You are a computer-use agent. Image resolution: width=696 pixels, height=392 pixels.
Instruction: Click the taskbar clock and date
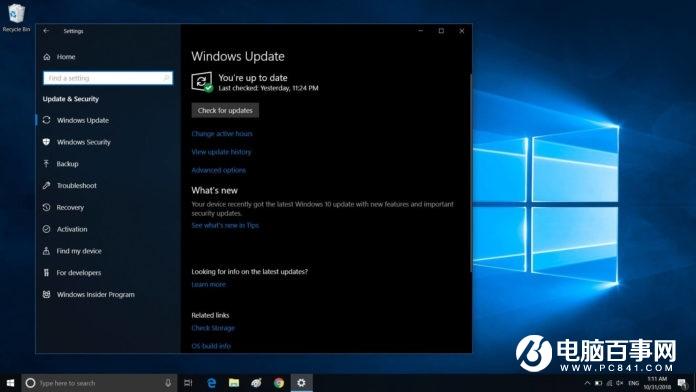tap(657, 383)
